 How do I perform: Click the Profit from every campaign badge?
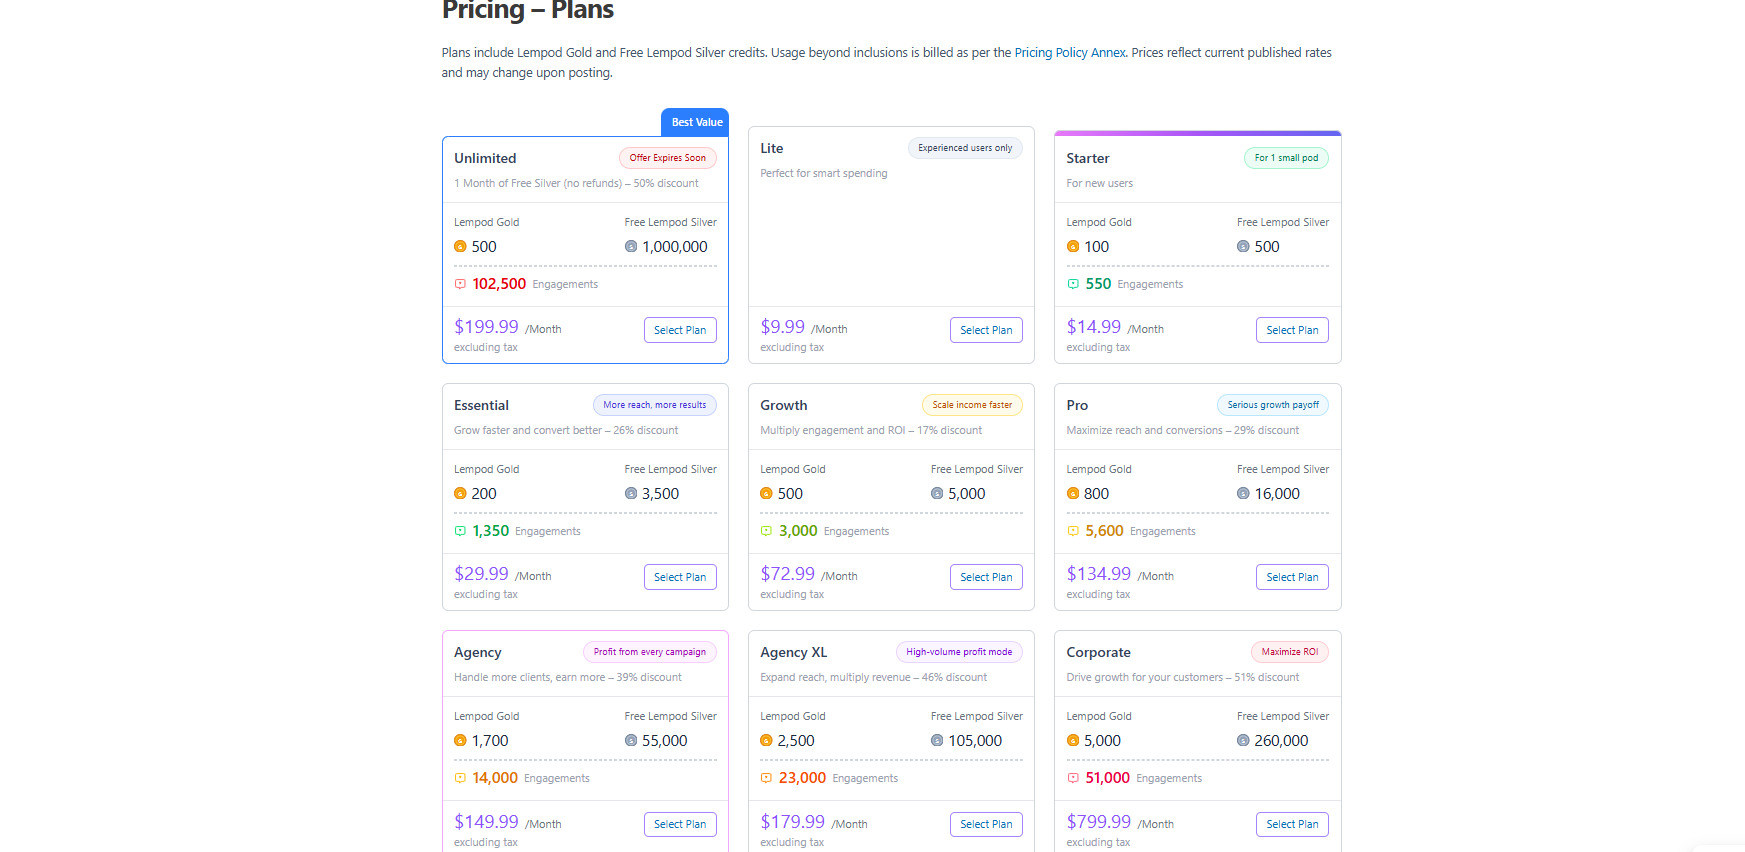click(x=650, y=652)
